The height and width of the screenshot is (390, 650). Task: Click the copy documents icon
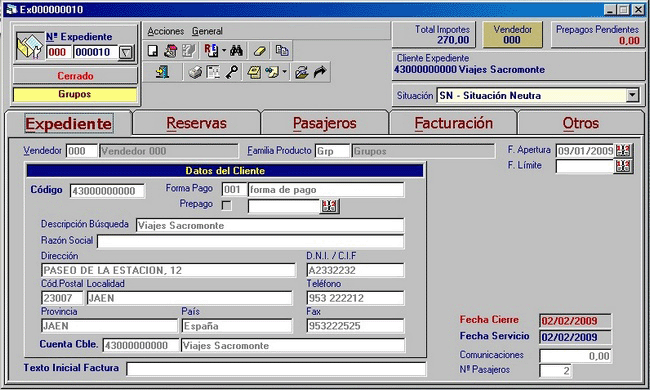click(282, 51)
